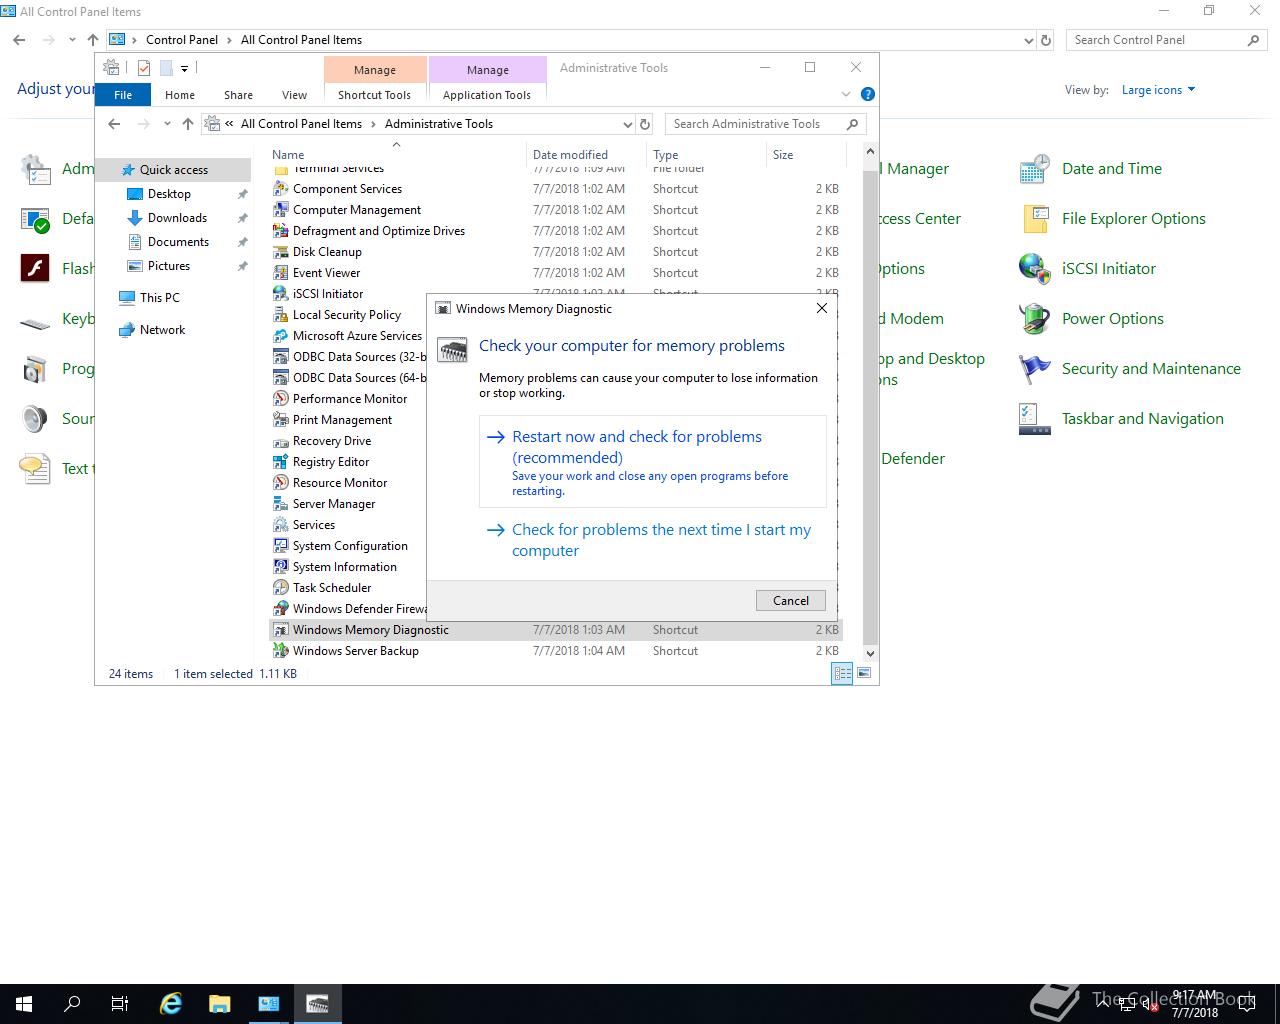Open Date and Time in Control Panel
The height and width of the screenshot is (1024, 1280).
point(1090,169)
